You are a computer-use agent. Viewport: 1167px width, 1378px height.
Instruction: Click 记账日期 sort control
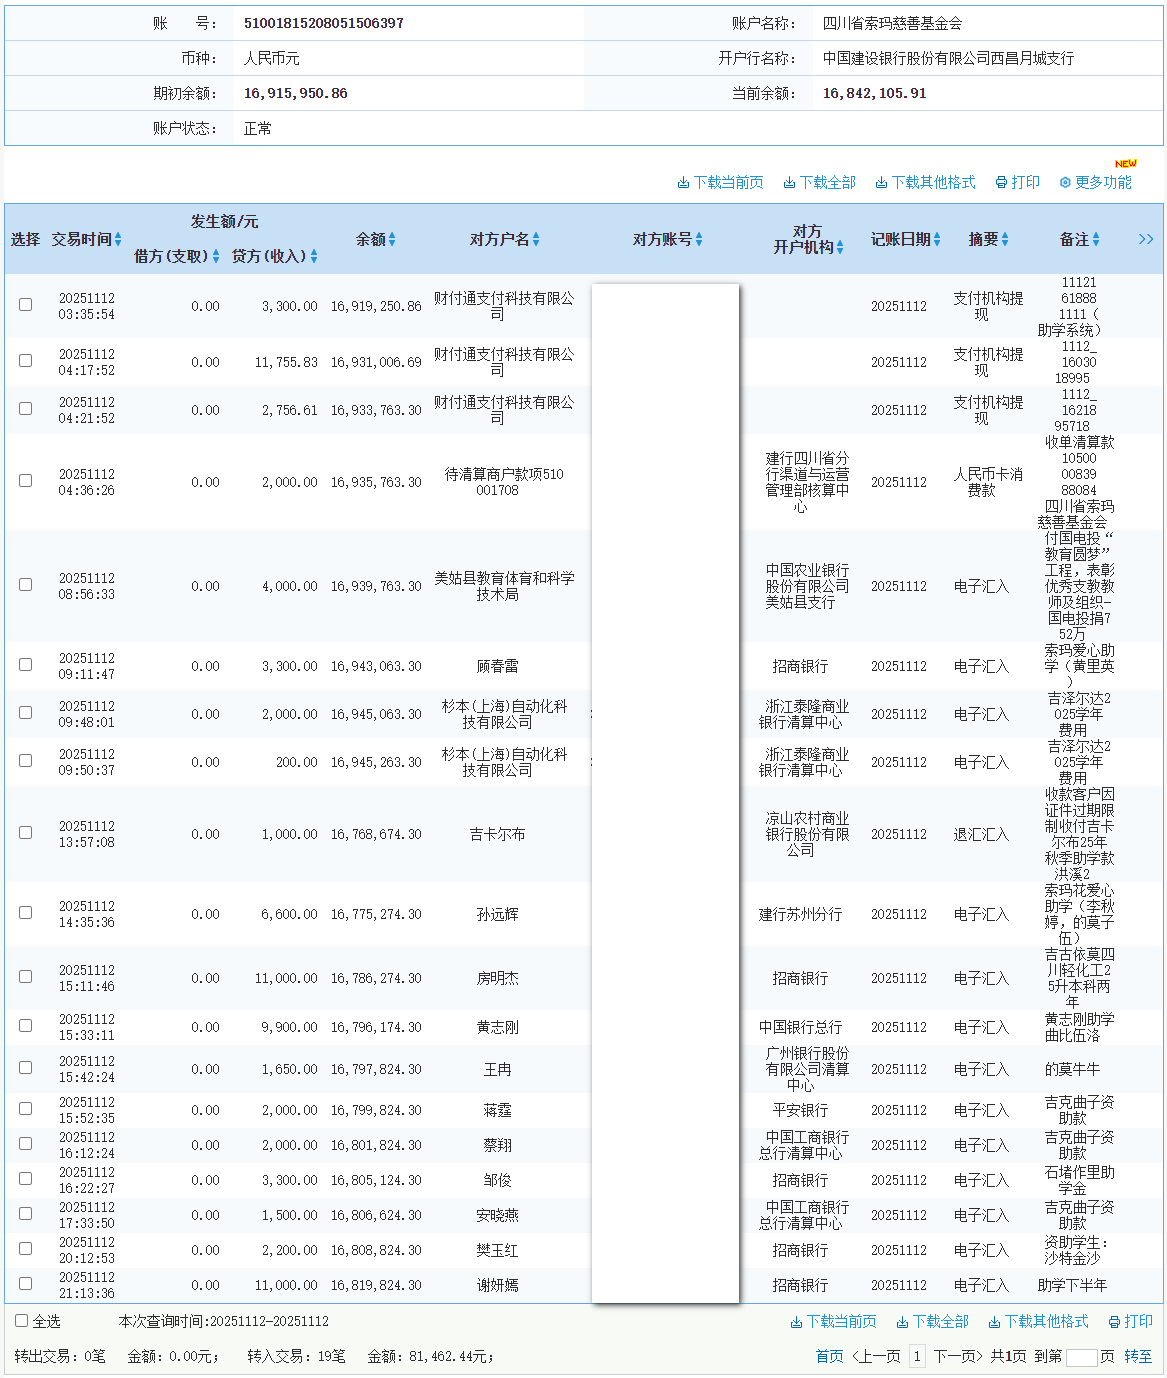pyautogui.click(x=935, y=239)
